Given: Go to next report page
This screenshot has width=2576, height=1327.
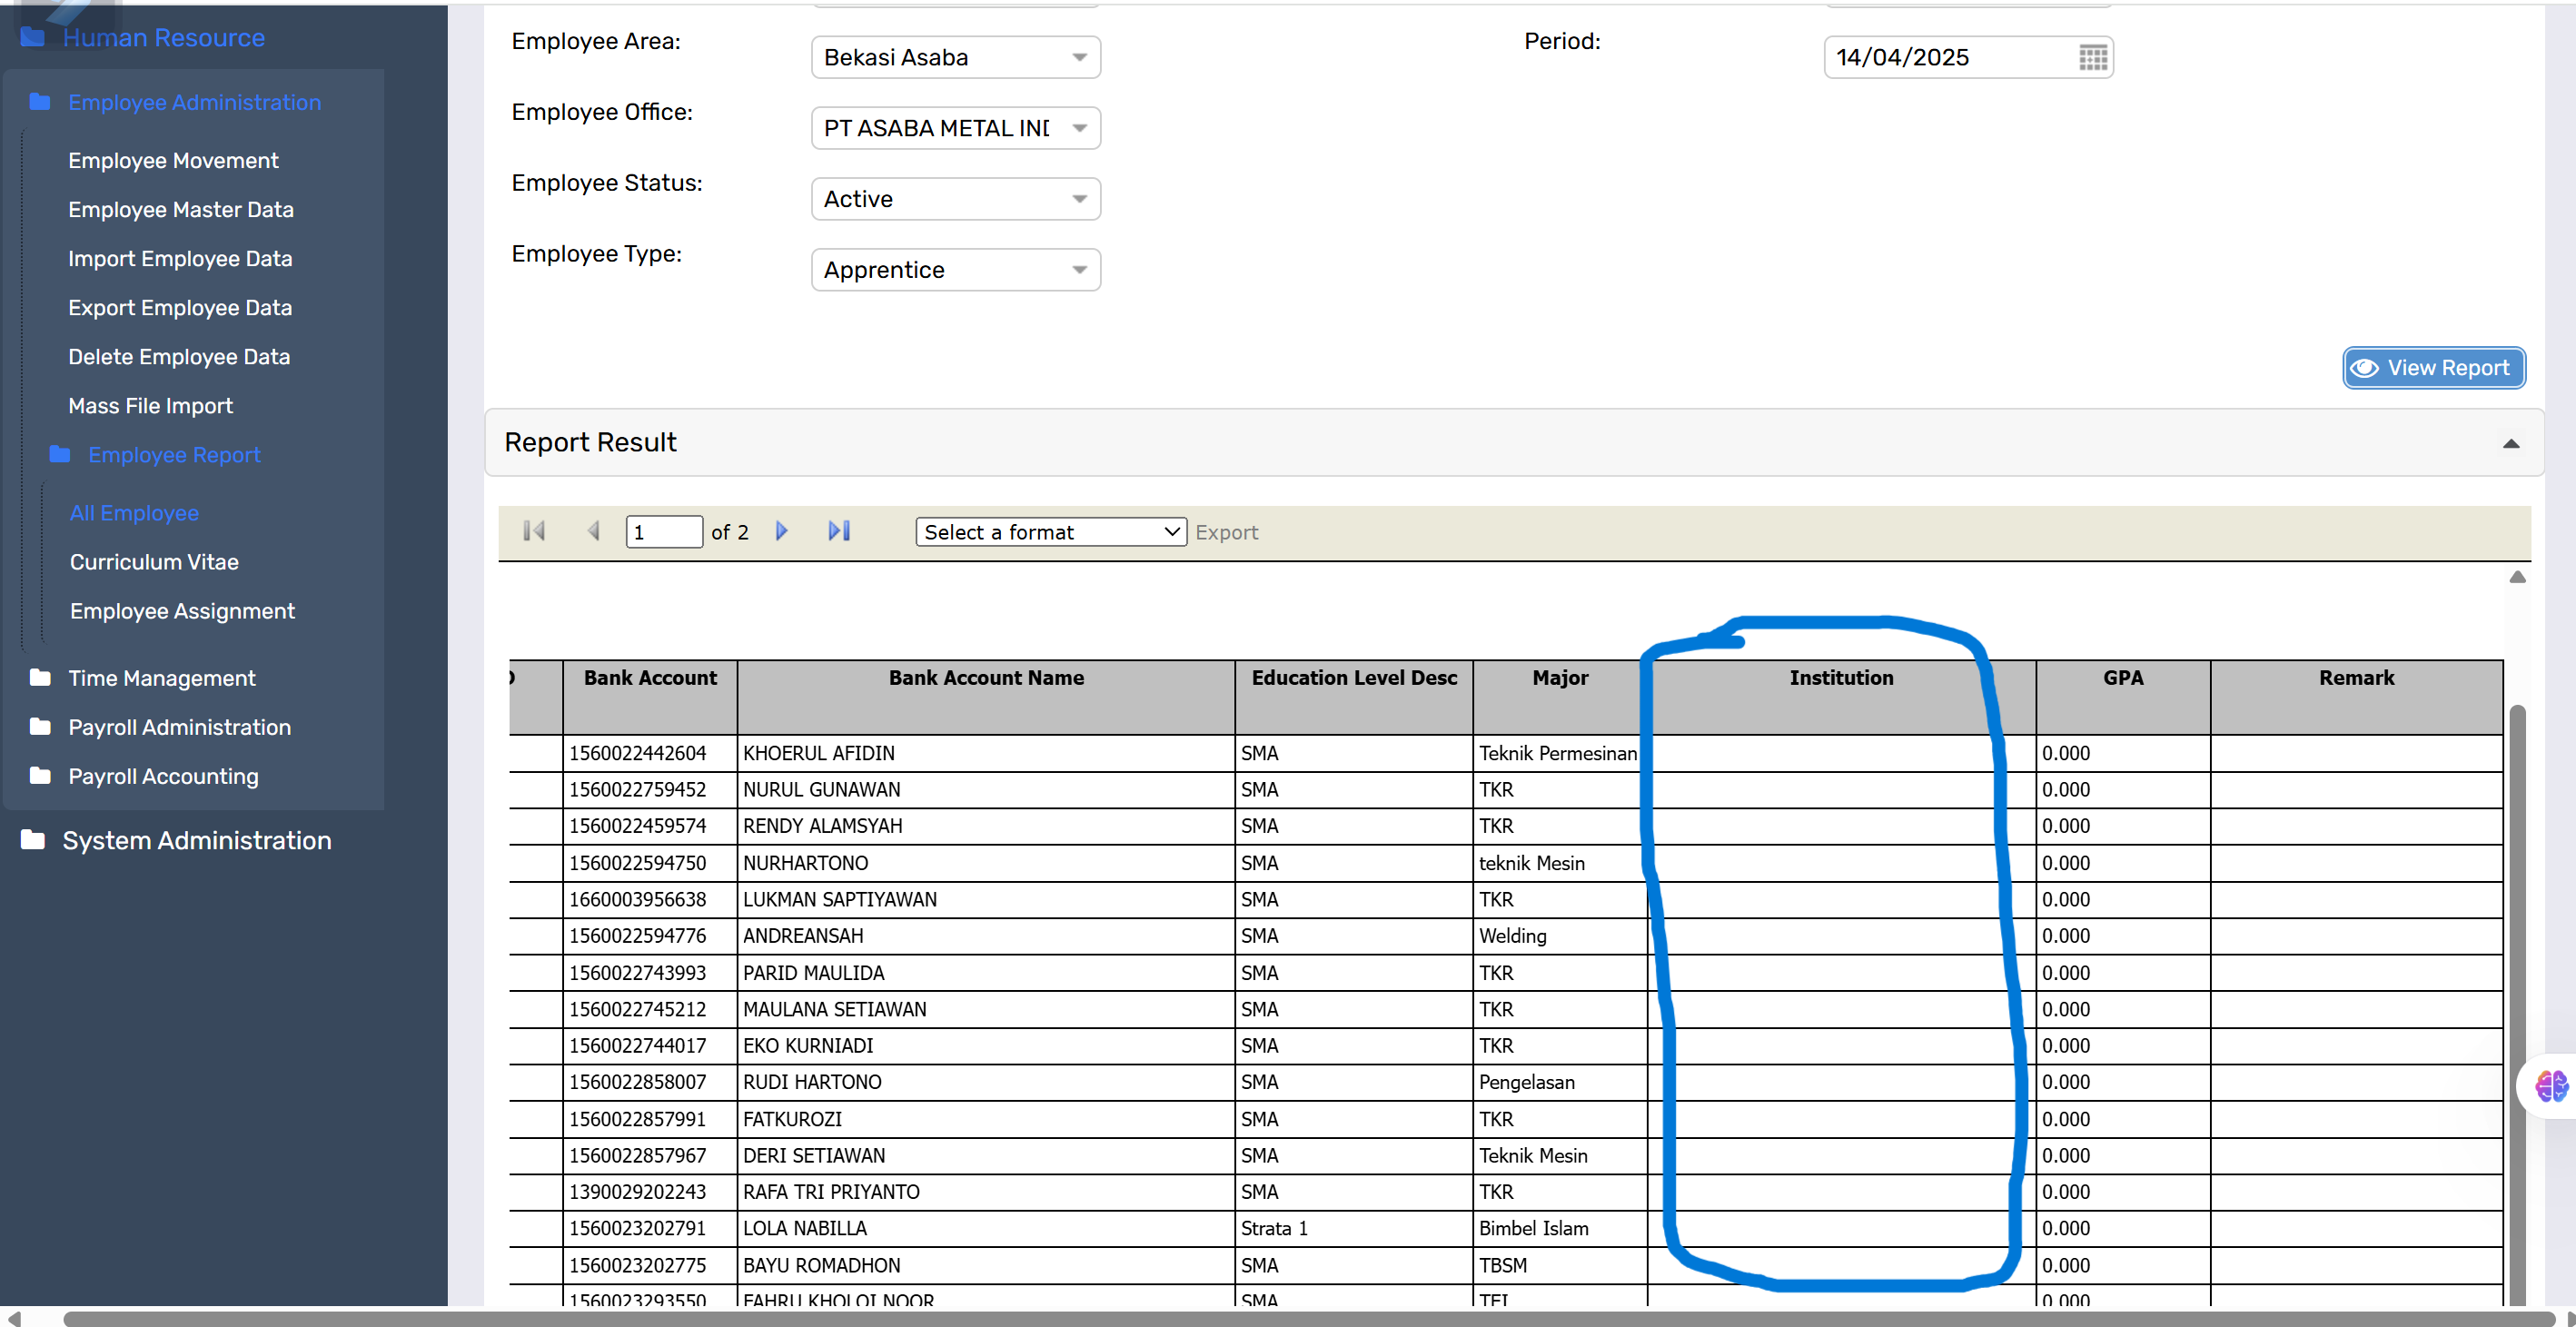Looking at the screenshot, I should tap(782, 531).
